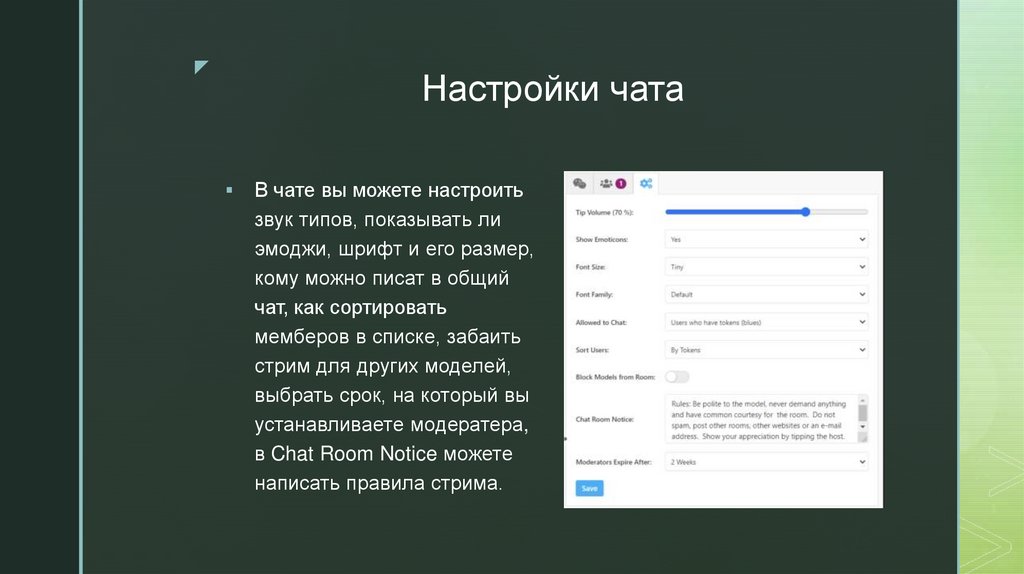Open the Allowed to Chat dropdown
1024x574 pixels.
pos(766,322)
